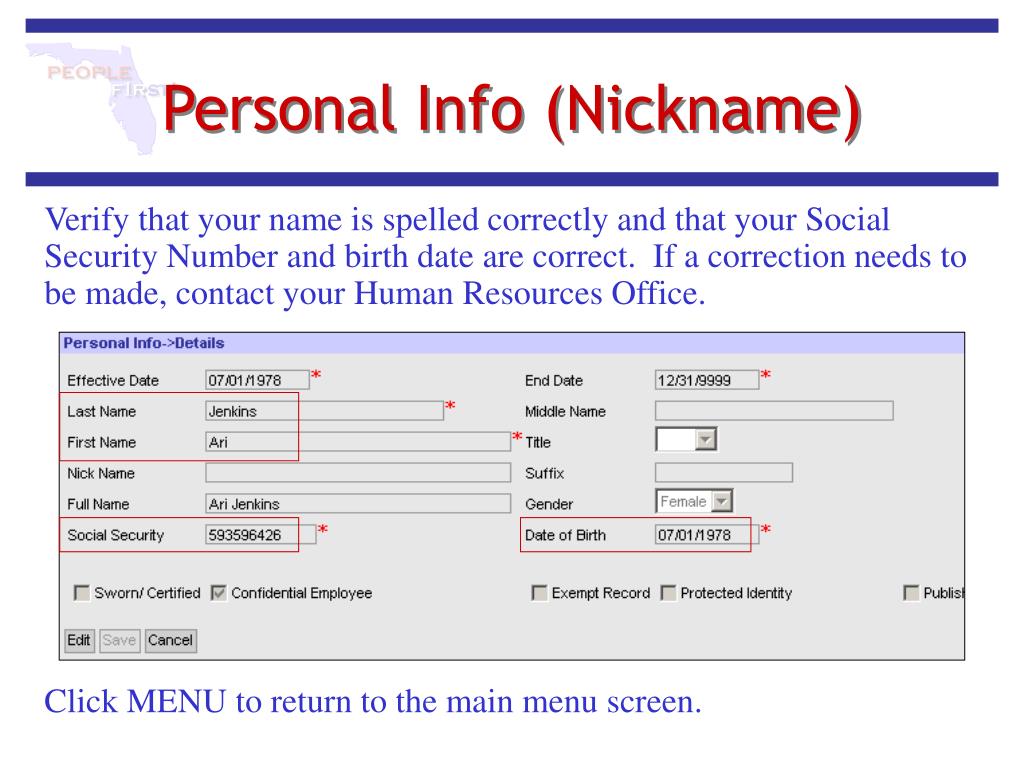Click the Date of Birth field
This screenshot has width=1024, height=768.
point(707,535)
